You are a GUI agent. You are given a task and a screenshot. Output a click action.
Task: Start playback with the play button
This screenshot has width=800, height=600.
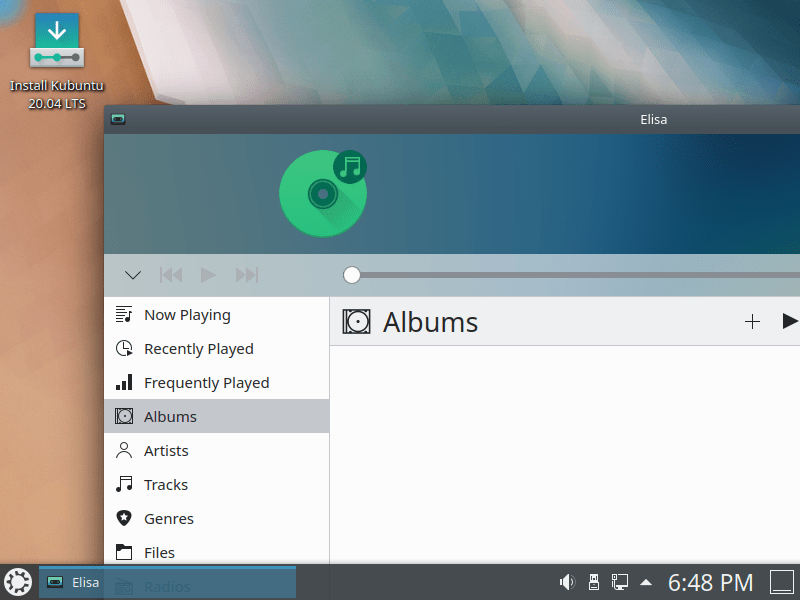coord(208,275)
